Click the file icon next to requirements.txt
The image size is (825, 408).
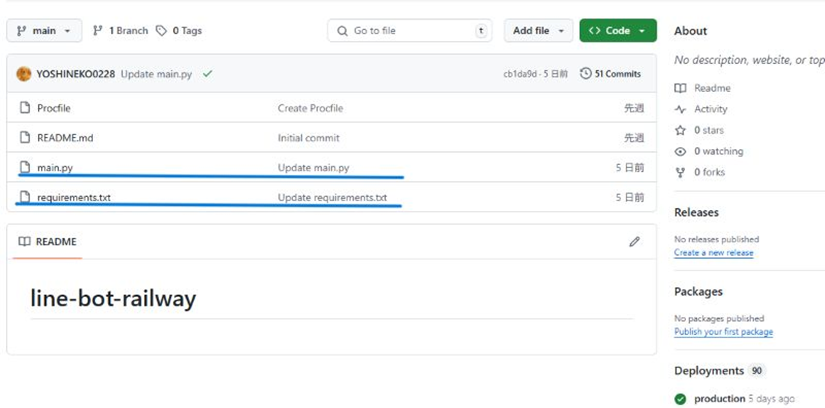[25, 197]
